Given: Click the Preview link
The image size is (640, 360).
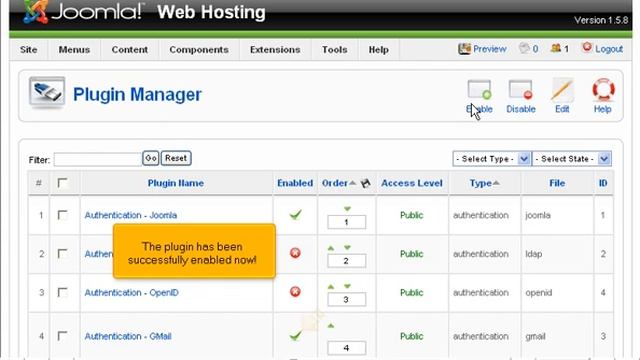Looking at the screenshot, I should [489, 49].
